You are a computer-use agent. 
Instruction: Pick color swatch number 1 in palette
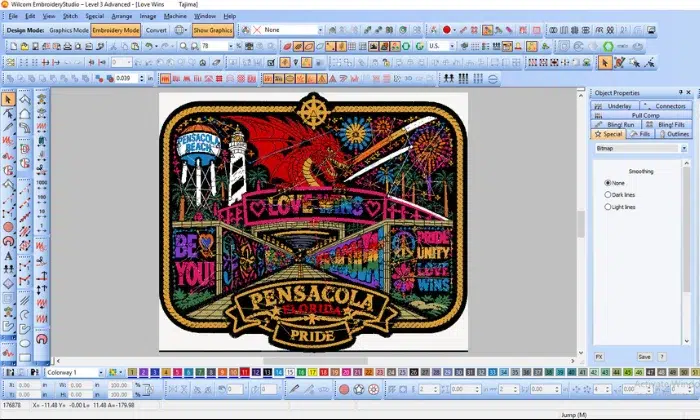[132, 372]
